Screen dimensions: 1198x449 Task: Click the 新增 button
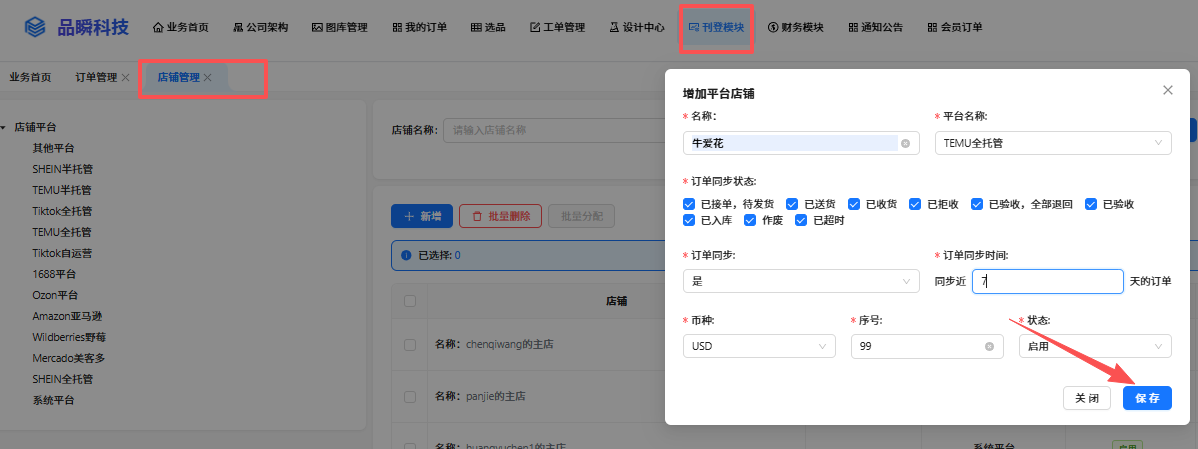pyautogui.click(x=422, y=216)
